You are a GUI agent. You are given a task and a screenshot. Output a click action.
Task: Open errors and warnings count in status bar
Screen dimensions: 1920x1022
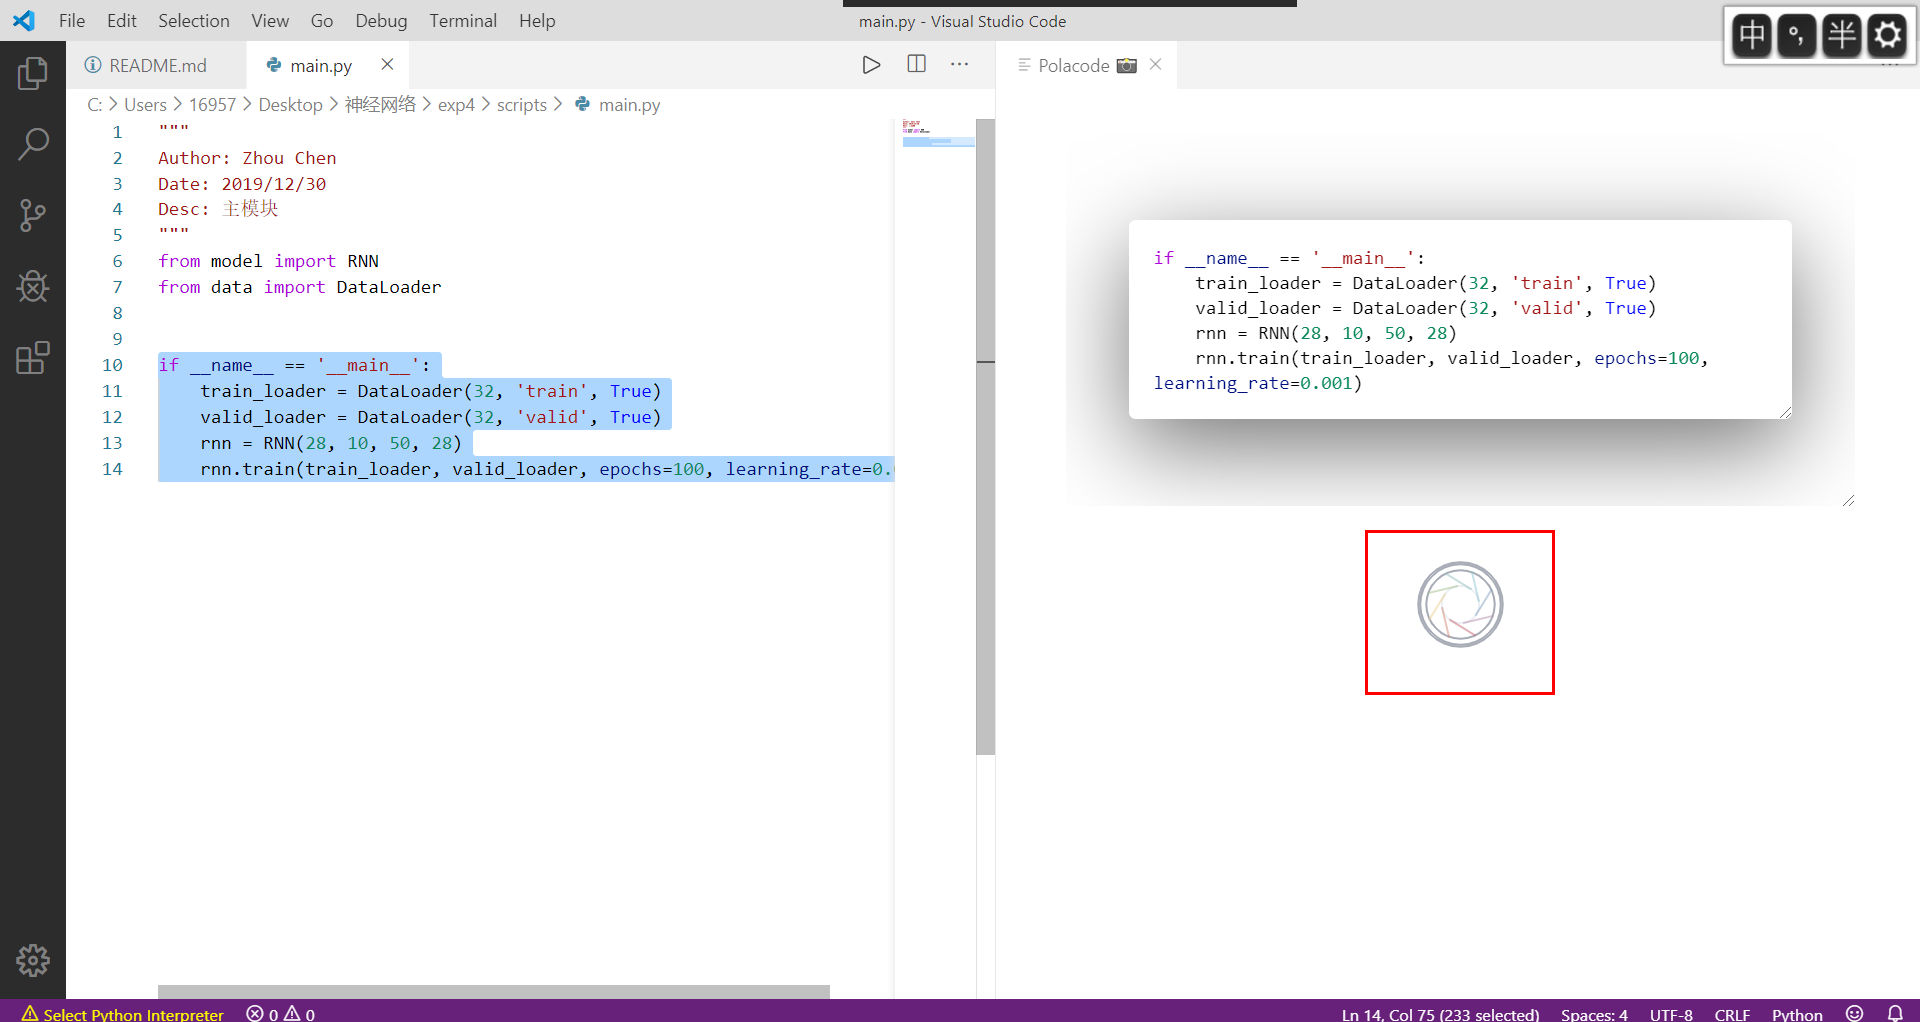click(281, 1013)
